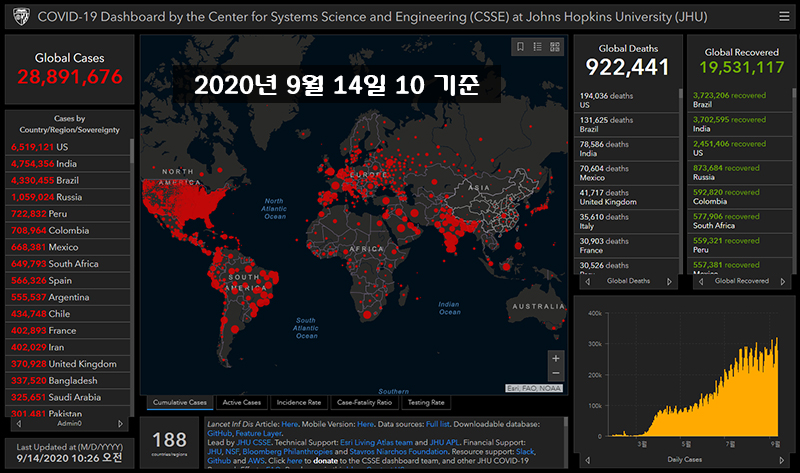The height and width of the screenshot is (473, 800).
Task: Select the Chile row with 434,748 cases
Action: (67, 314)
